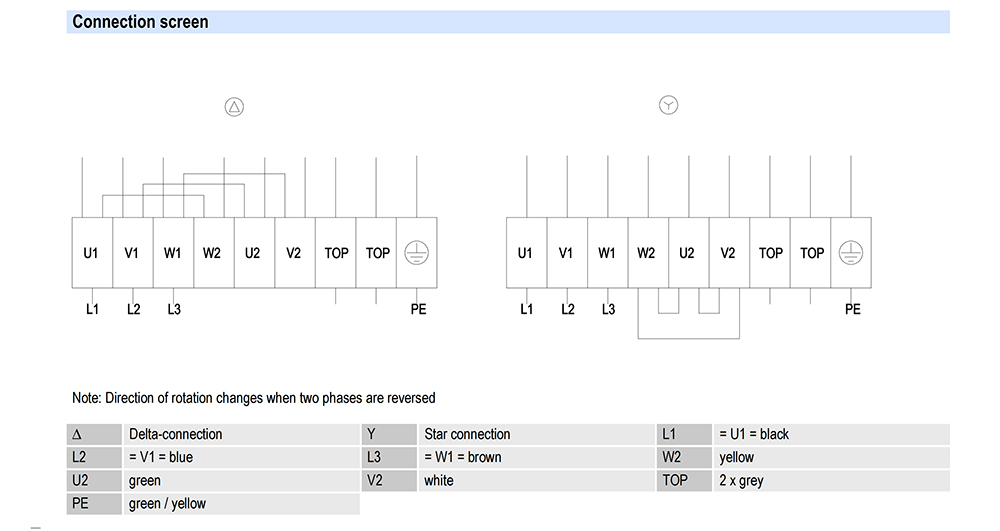Click the '2 x grey' legend cell
The image size is (1000, 531).
point(741,480)
